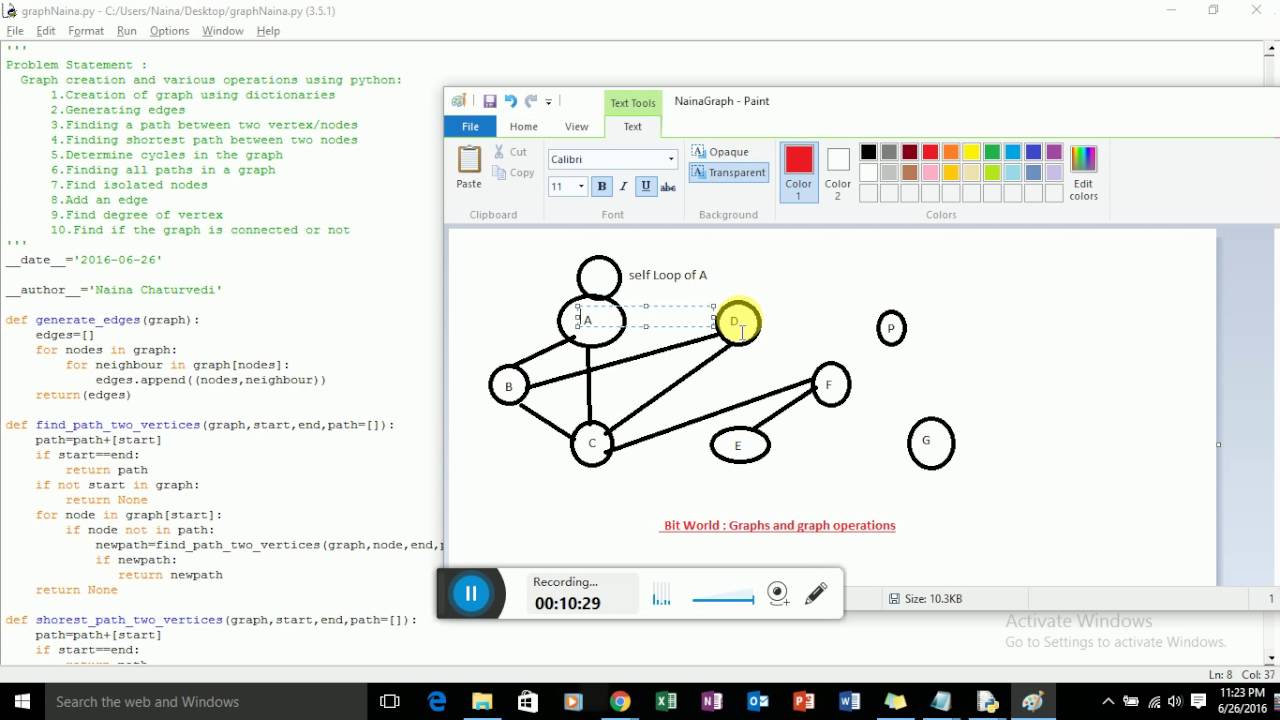Open the Paint File menu
This screenshot has width=1280, height=720.
(x=470, y=126)
